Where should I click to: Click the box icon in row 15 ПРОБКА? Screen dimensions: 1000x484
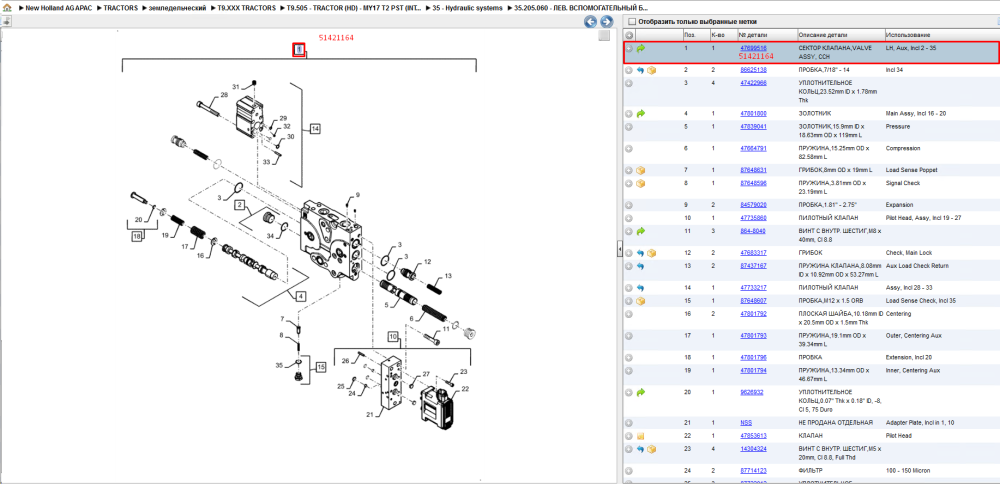point(641,300)
